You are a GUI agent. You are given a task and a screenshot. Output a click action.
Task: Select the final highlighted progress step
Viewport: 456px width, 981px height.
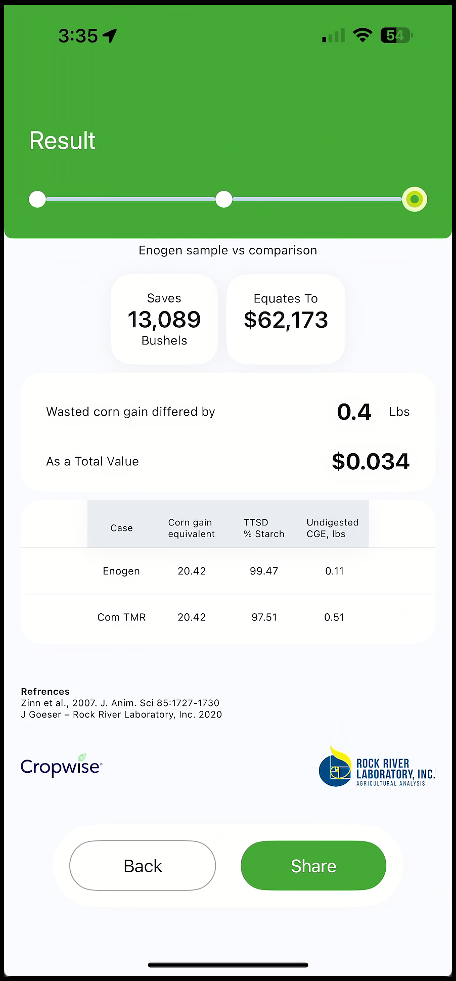click(414, 200)
